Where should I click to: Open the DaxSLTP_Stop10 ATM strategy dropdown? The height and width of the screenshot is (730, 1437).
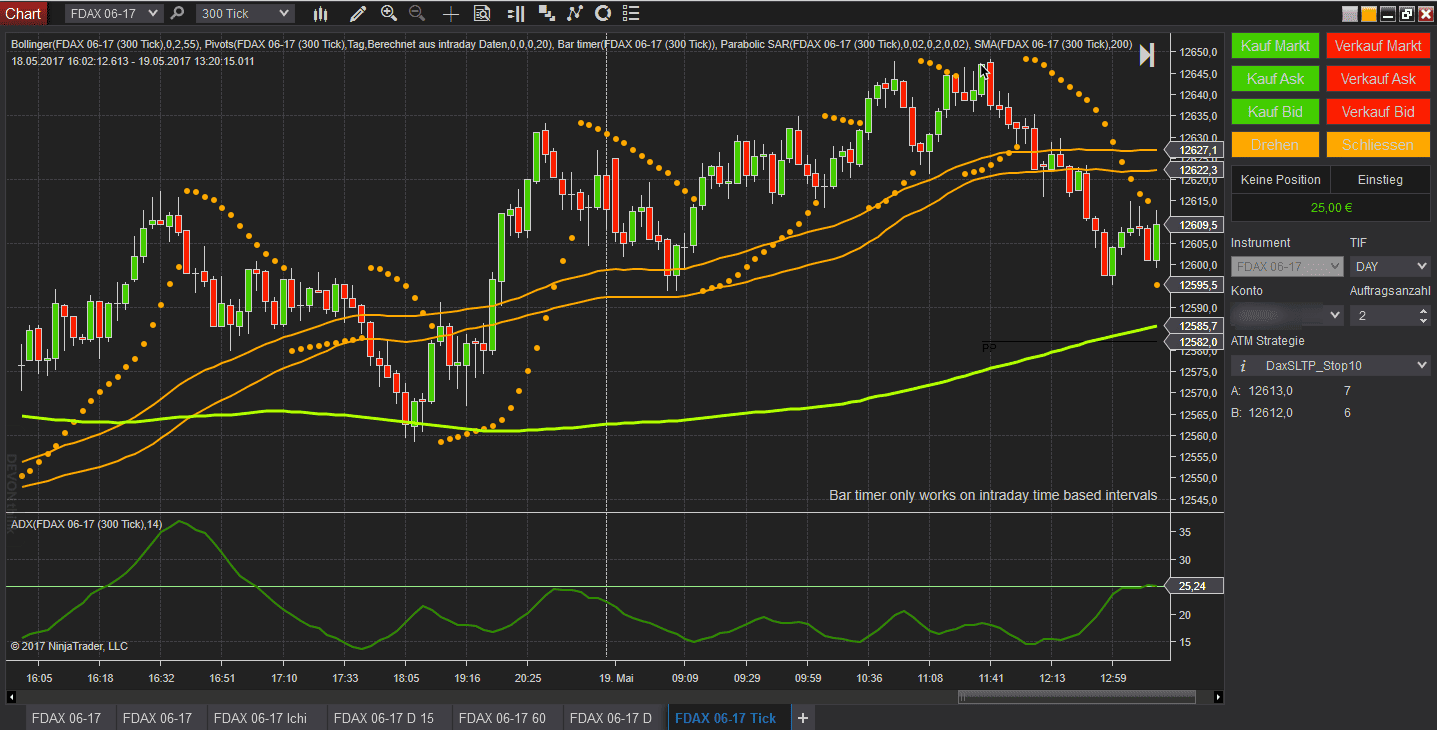click(1330, 366)
